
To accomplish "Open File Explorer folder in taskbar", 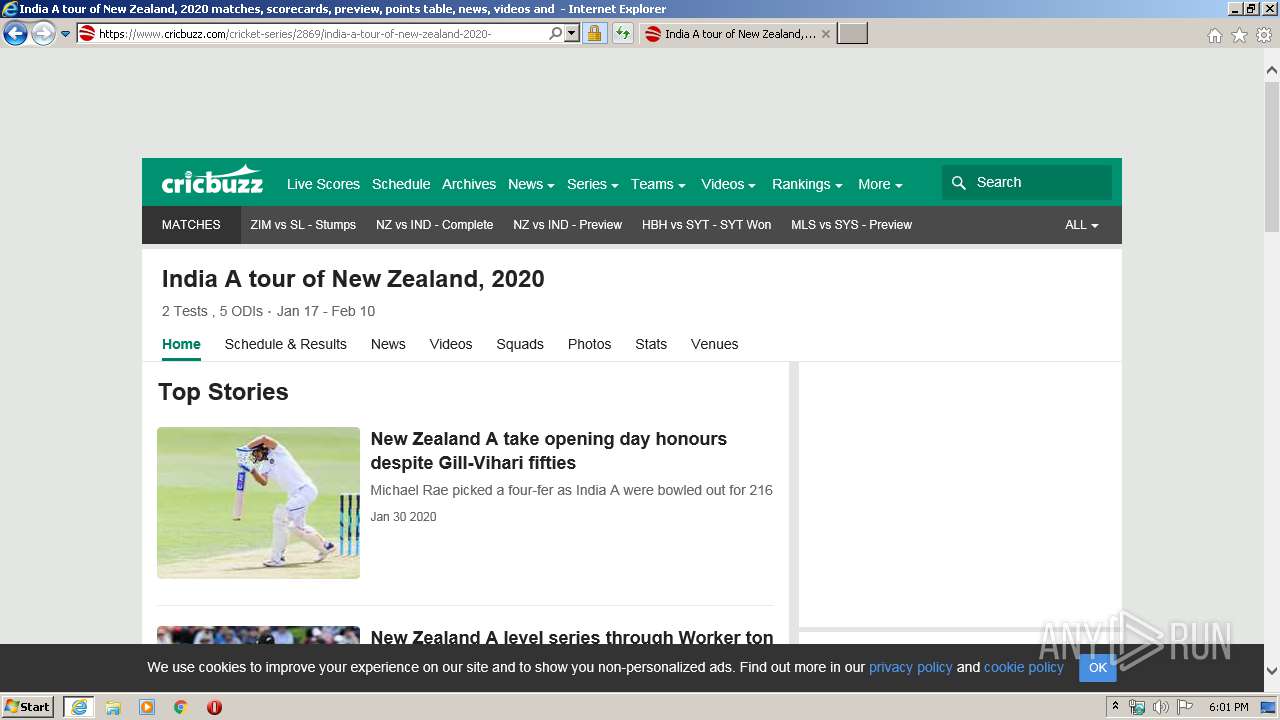I will (x=113, y=707).
